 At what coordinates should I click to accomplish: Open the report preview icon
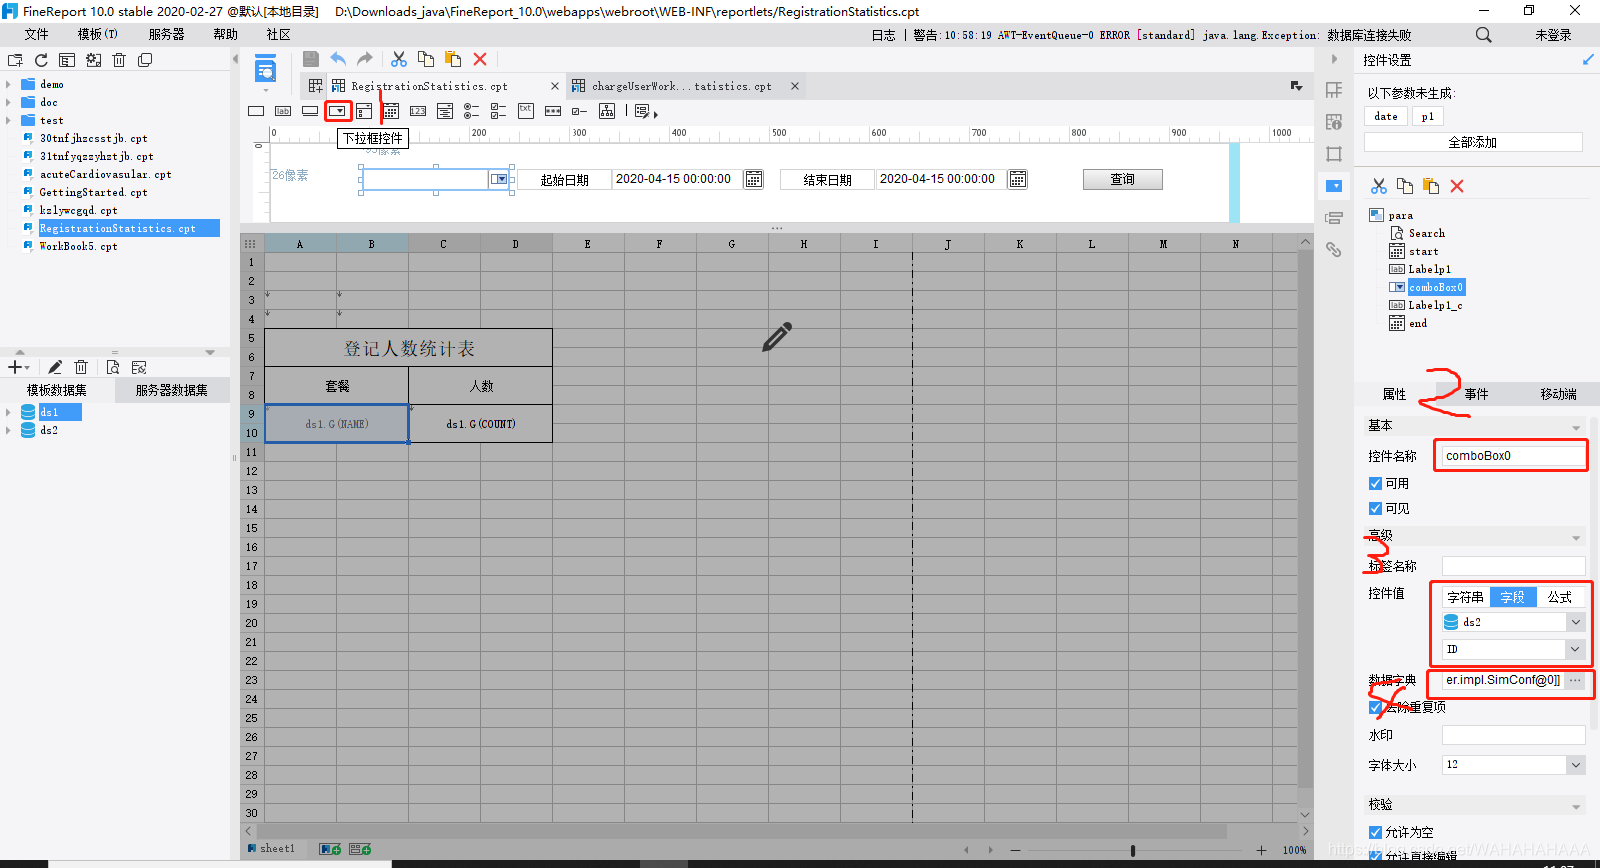pyautogui.click(x=265, y=70)
